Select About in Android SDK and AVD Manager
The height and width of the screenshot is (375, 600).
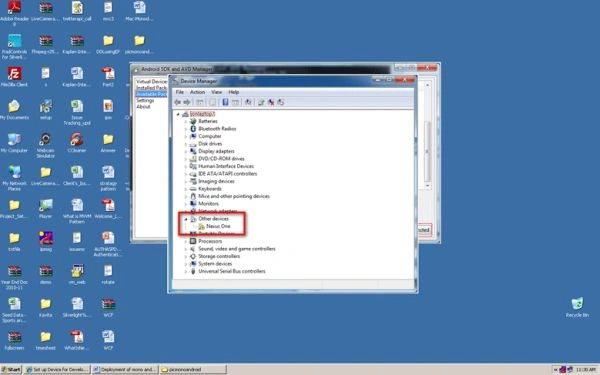[x=143, y=106]
